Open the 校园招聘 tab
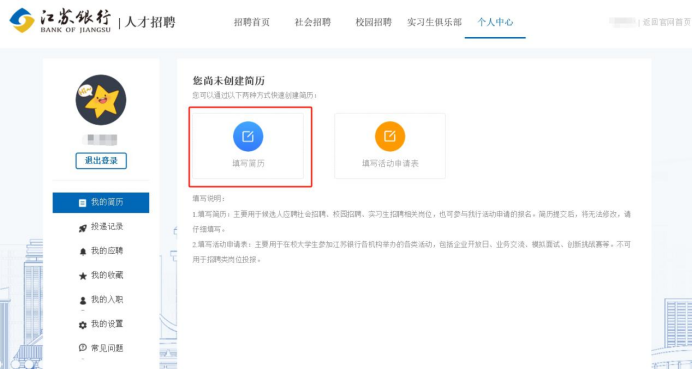 click(373, 22)
